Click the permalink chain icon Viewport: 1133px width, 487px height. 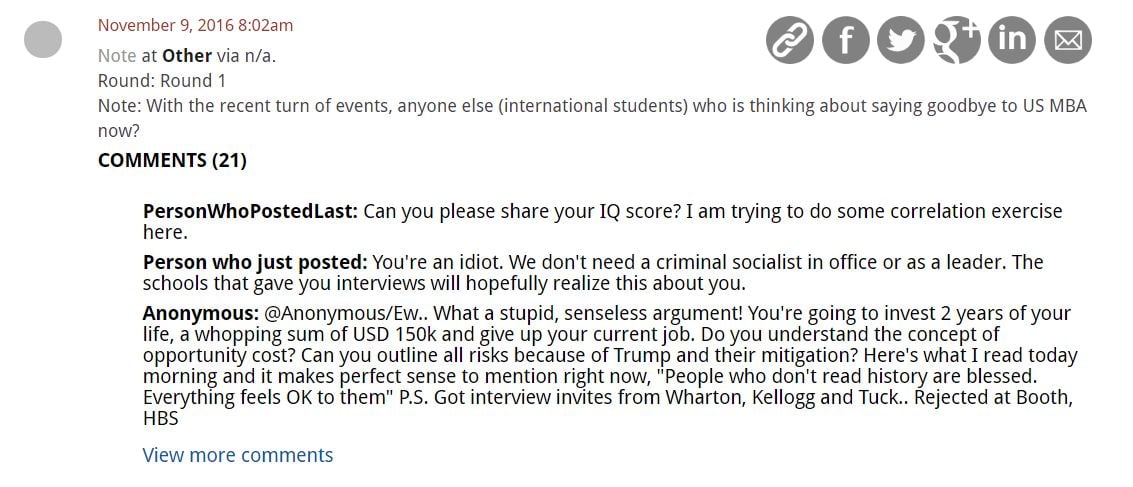point(790,41)
